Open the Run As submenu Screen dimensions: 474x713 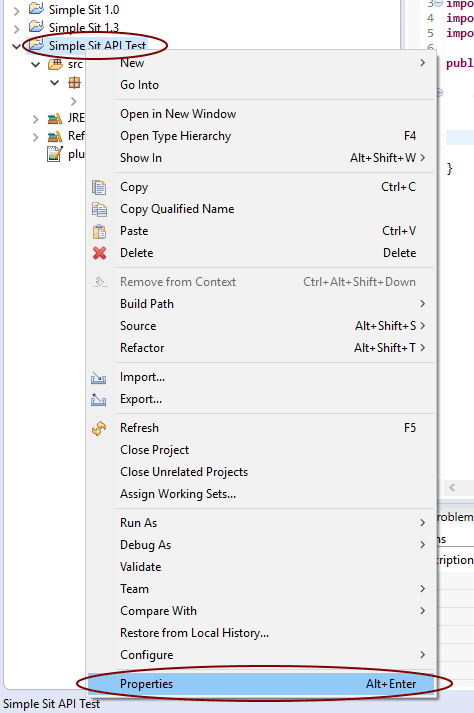(x=261, y=523)
